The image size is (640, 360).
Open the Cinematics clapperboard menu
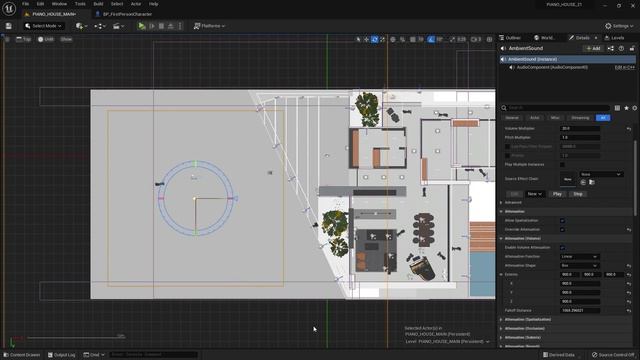(118, 26)
